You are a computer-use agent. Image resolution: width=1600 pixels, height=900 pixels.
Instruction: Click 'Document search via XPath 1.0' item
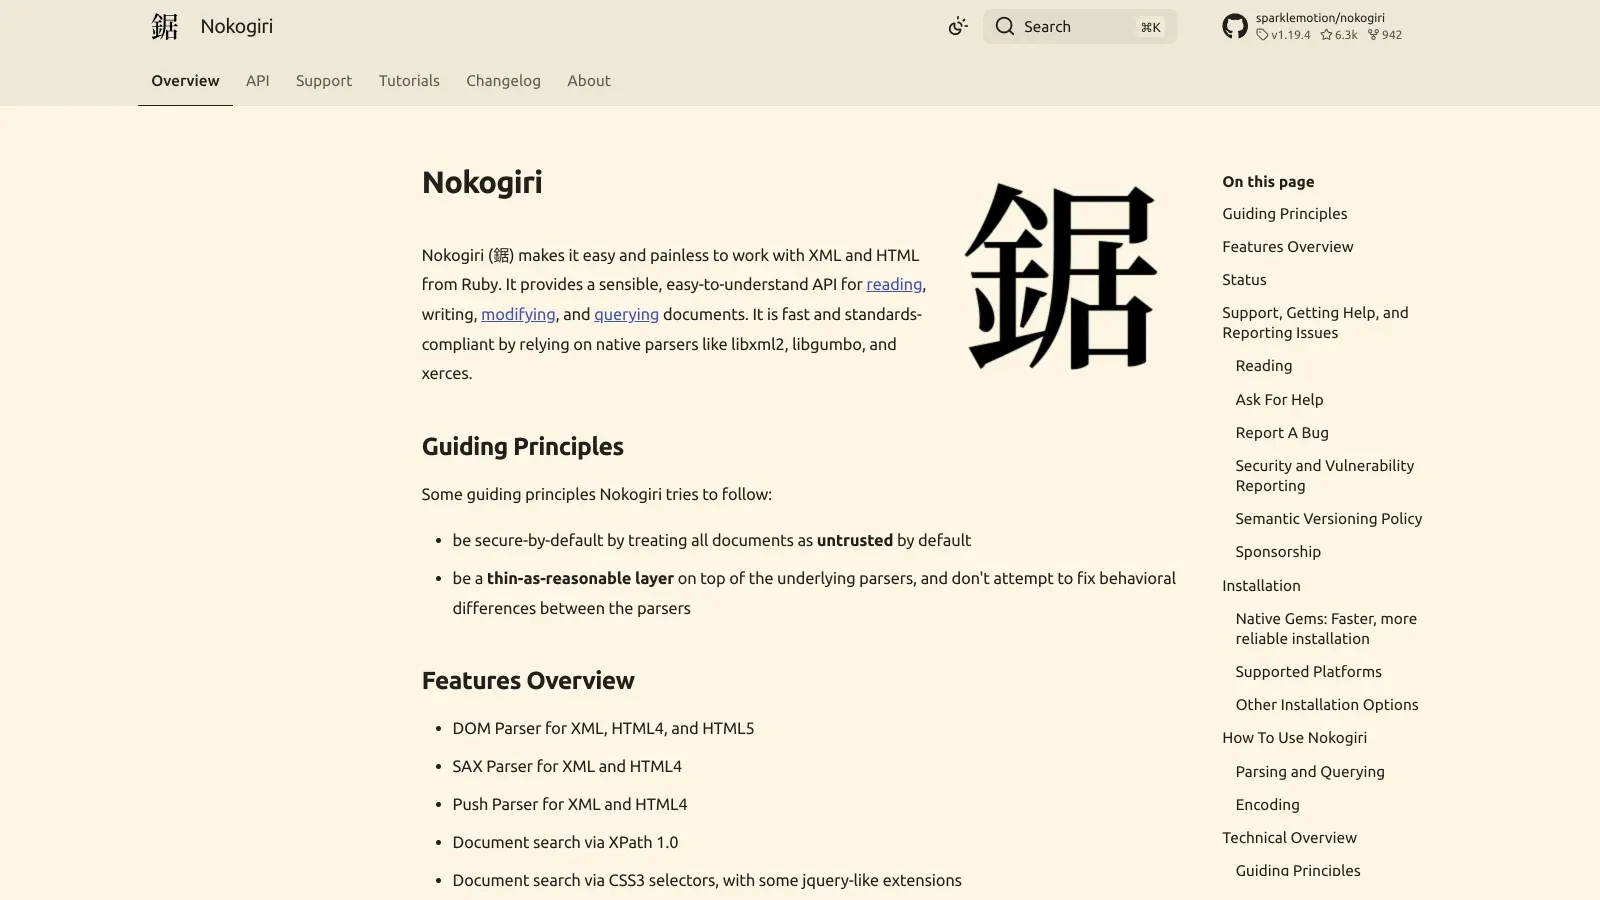[x=565, y=843]
